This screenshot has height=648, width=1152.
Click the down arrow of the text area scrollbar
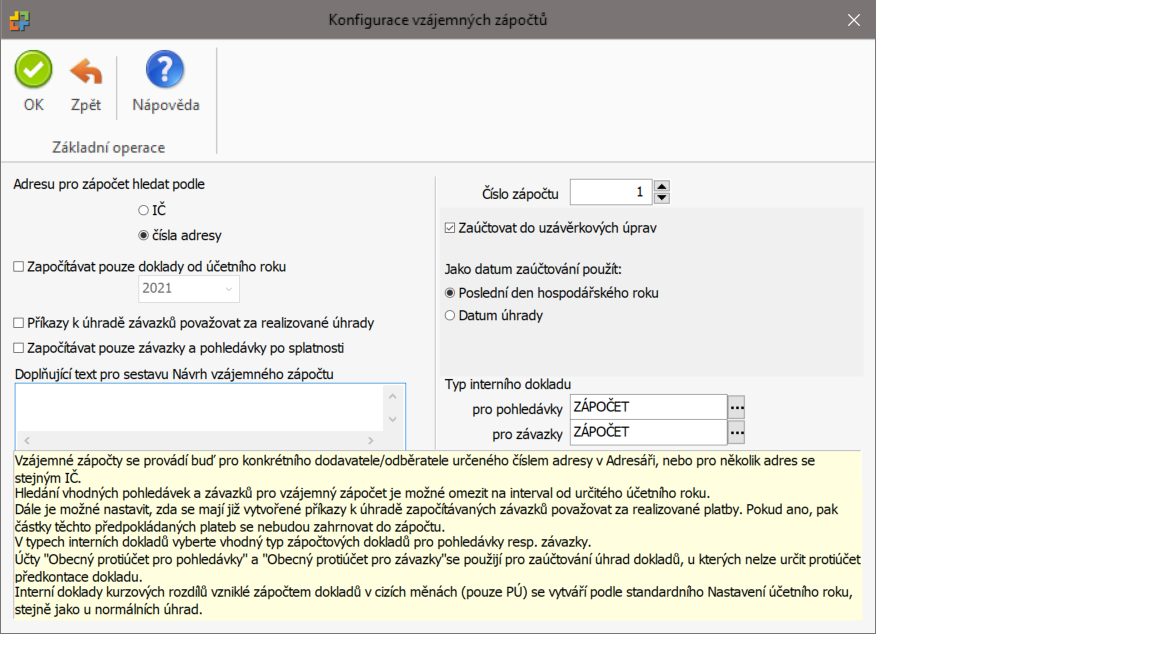click(x=392, y=420)
